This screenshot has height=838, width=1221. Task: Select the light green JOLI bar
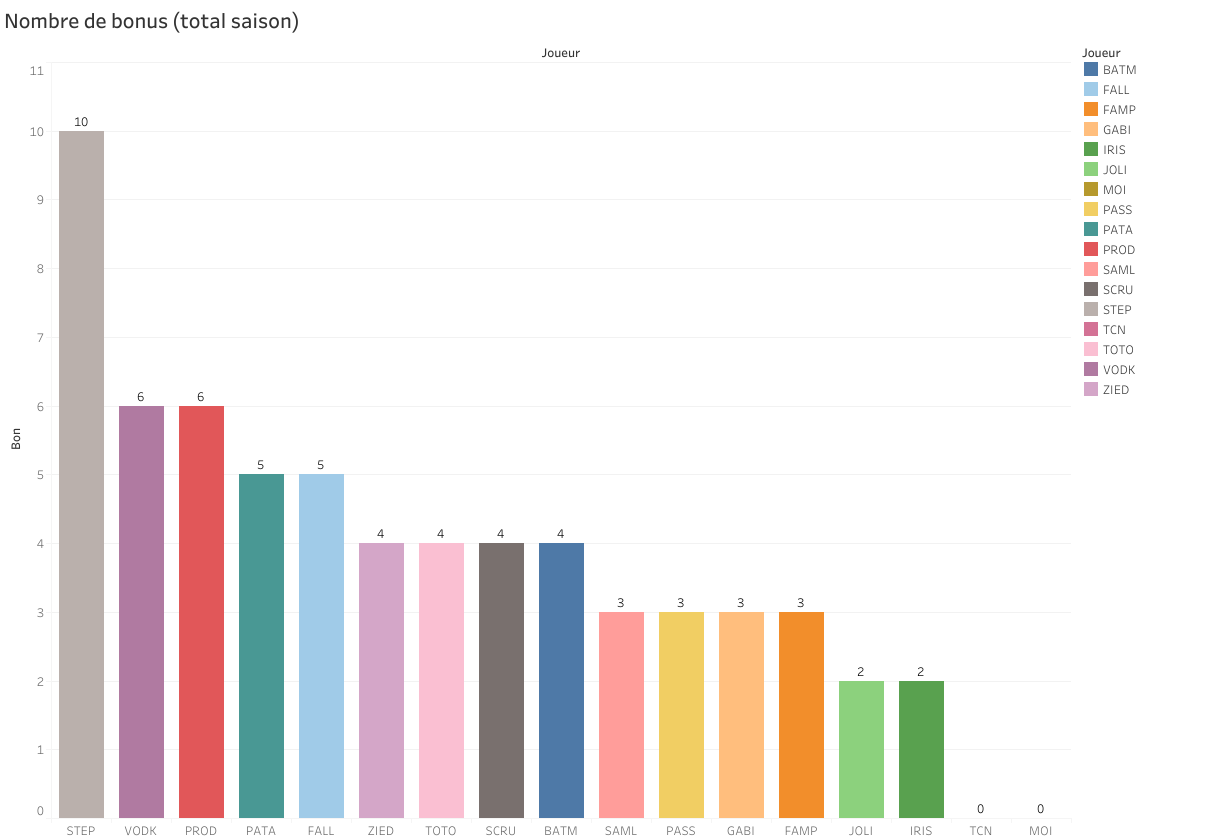(x=861, y=749)
